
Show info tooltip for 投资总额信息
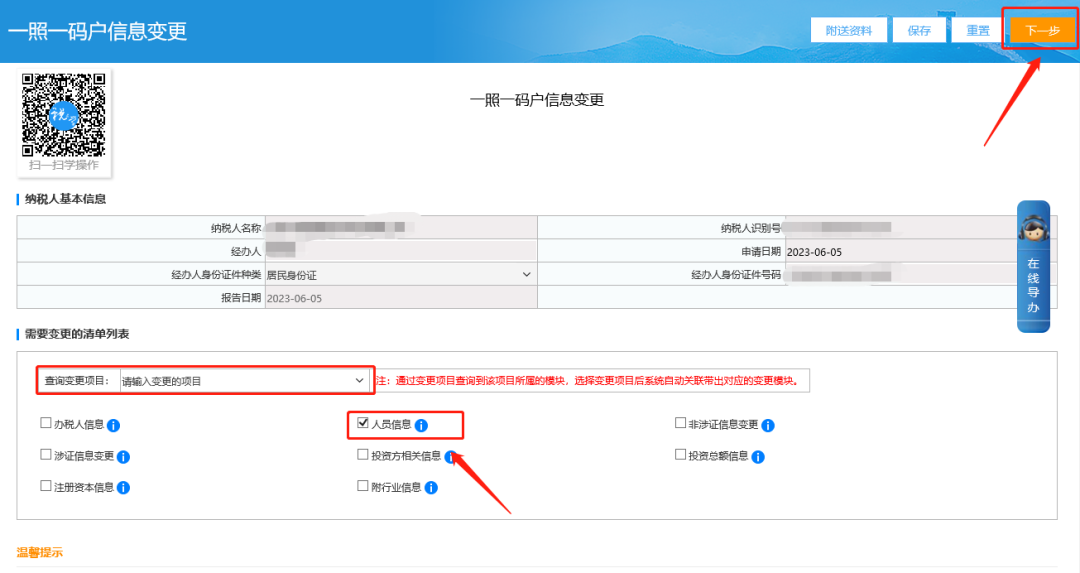click(x=758, y=457)
